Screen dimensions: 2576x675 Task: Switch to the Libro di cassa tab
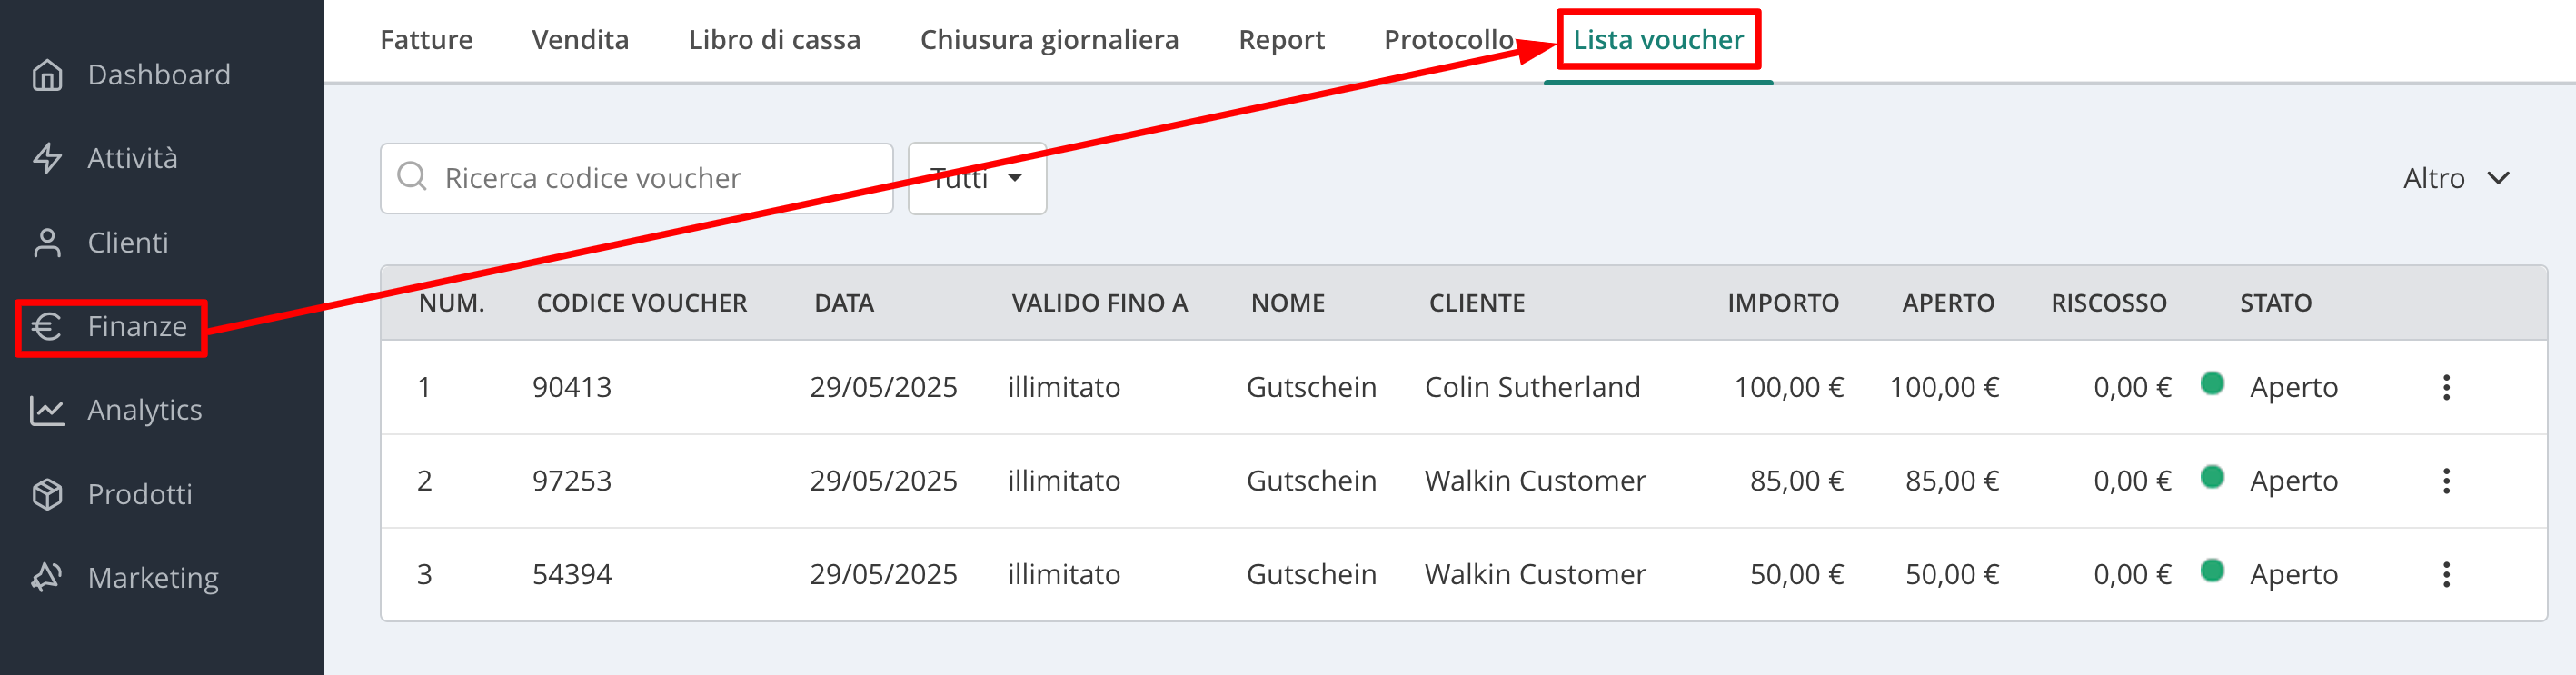[774, 40]
